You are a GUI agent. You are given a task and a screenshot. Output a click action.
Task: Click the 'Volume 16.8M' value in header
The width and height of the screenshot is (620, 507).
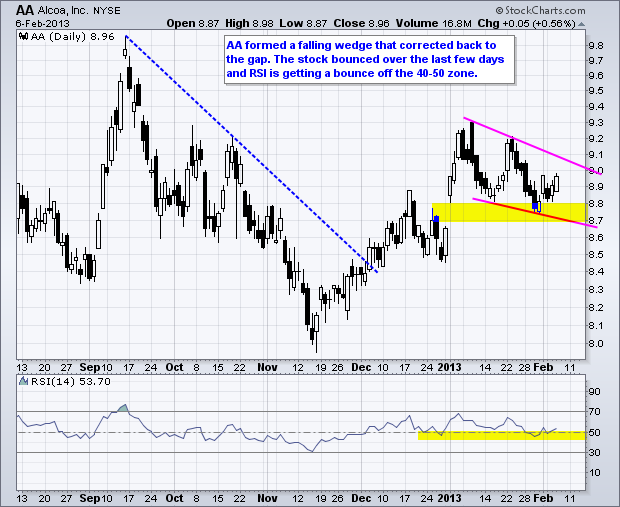point(433,24)
